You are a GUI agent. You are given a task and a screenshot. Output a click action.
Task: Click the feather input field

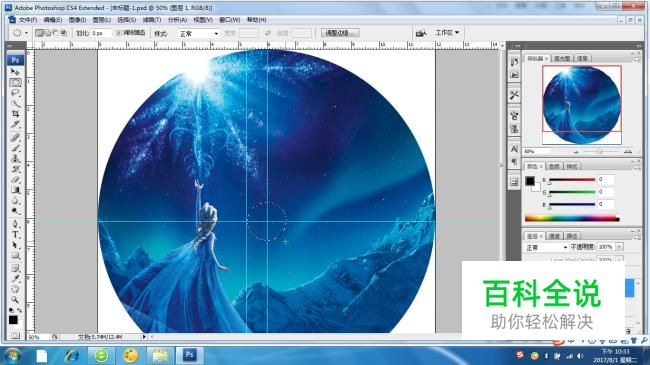[101, 33]
